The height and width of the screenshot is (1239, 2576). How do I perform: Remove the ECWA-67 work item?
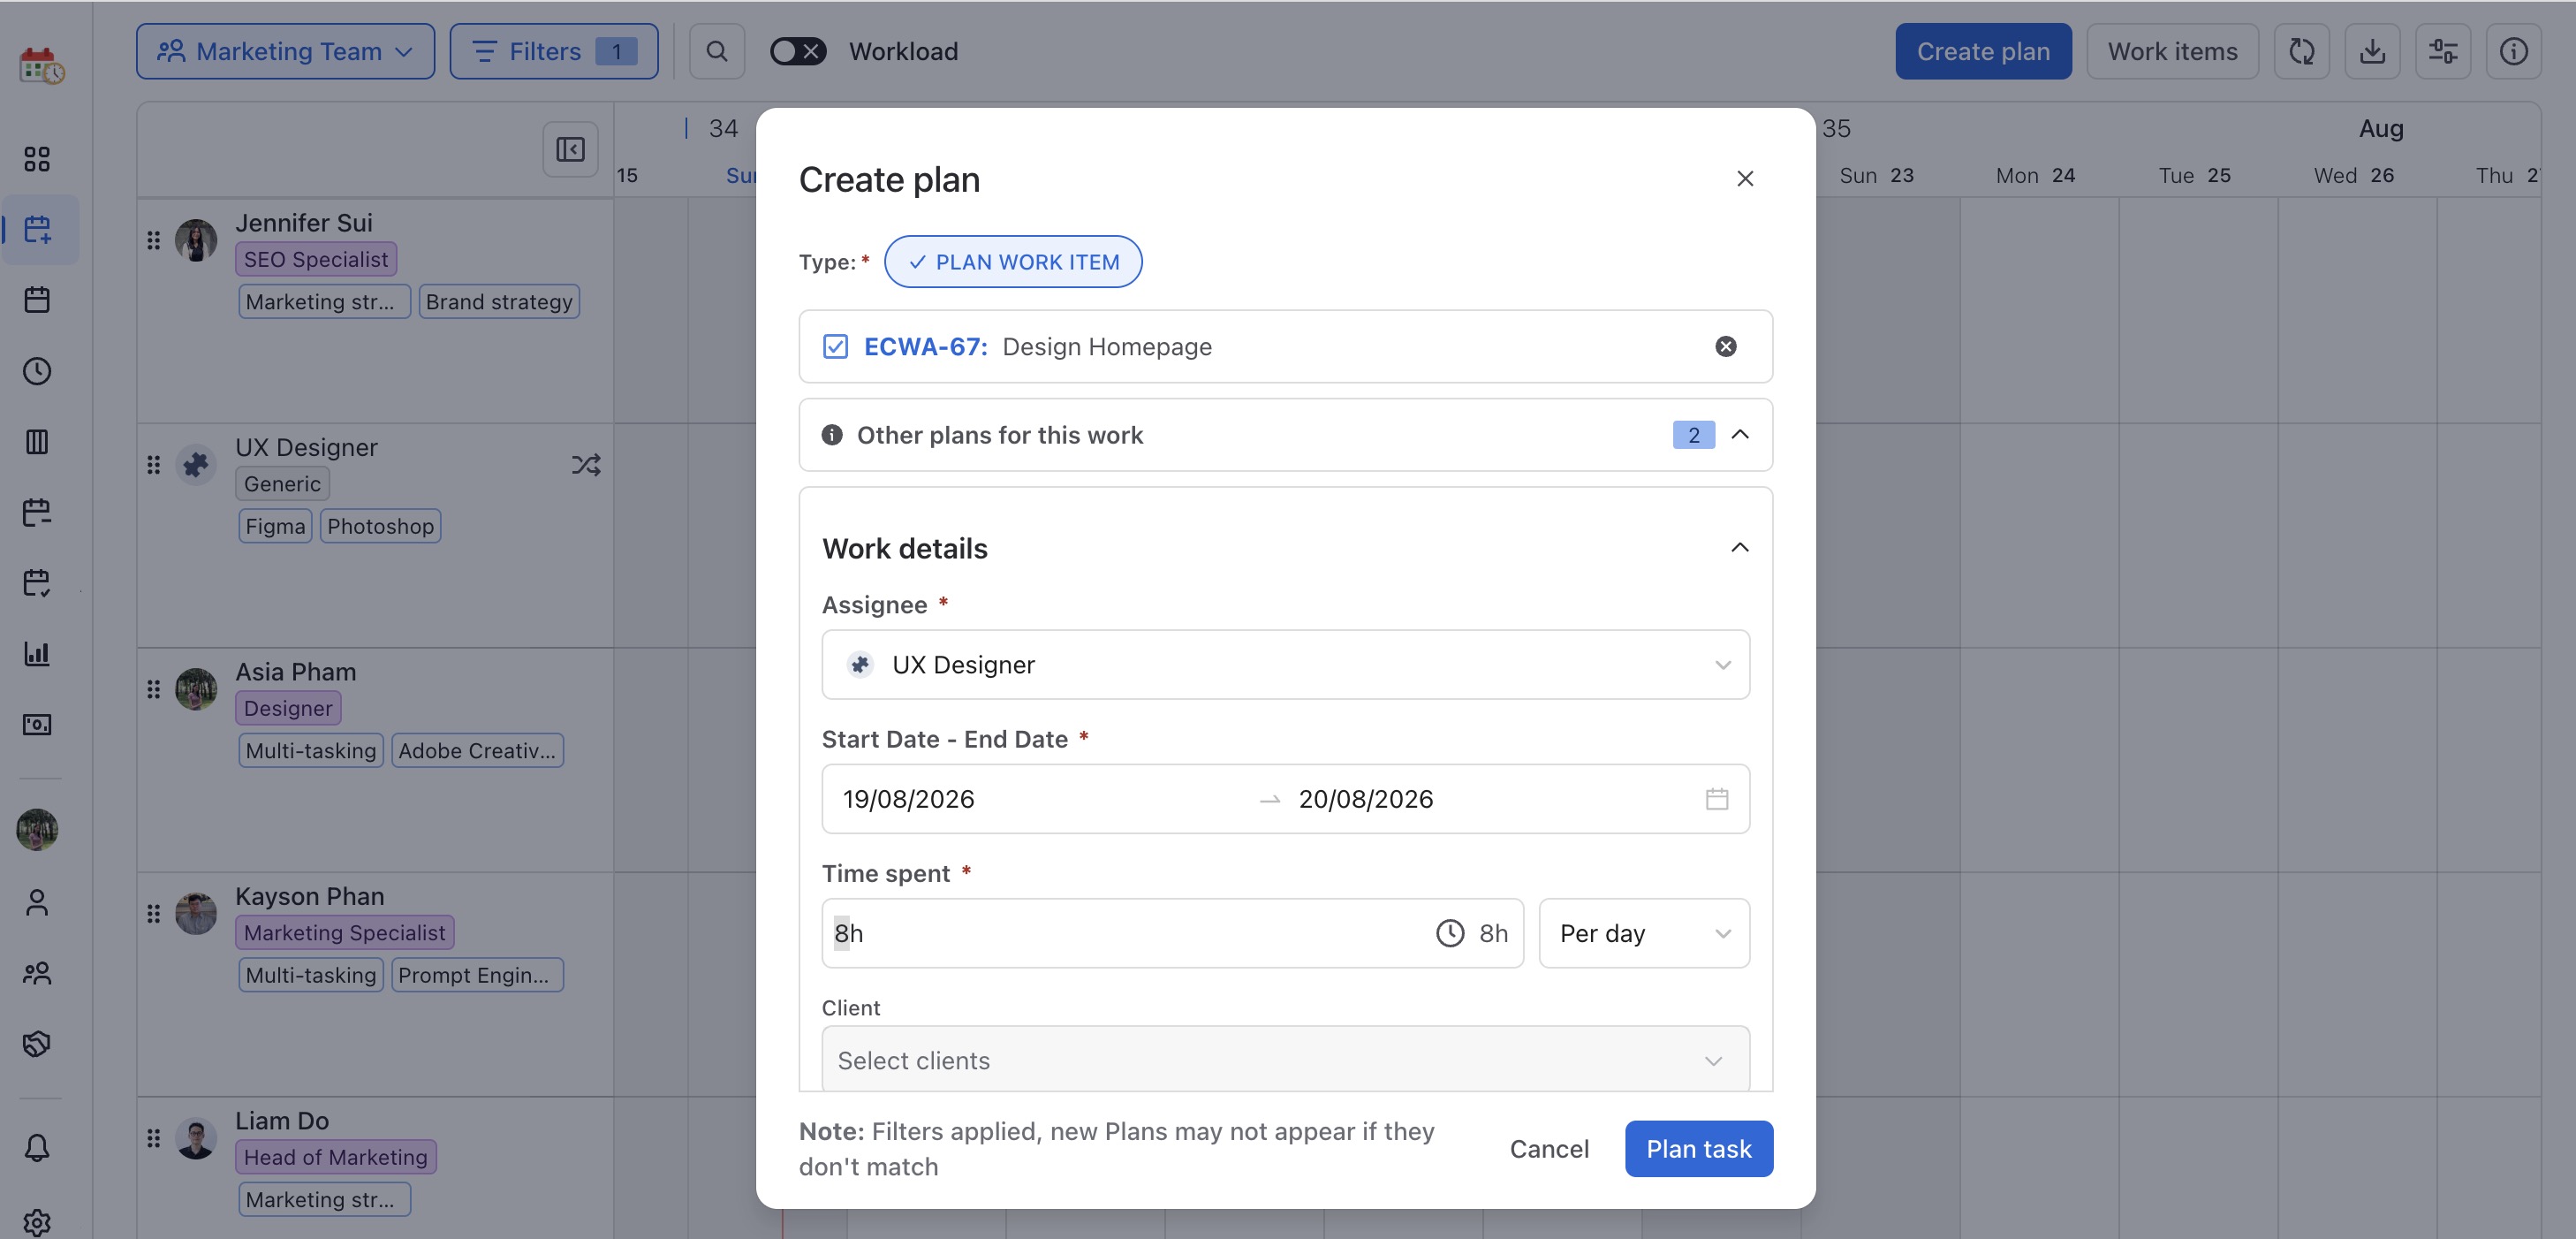pos(1726,346)
